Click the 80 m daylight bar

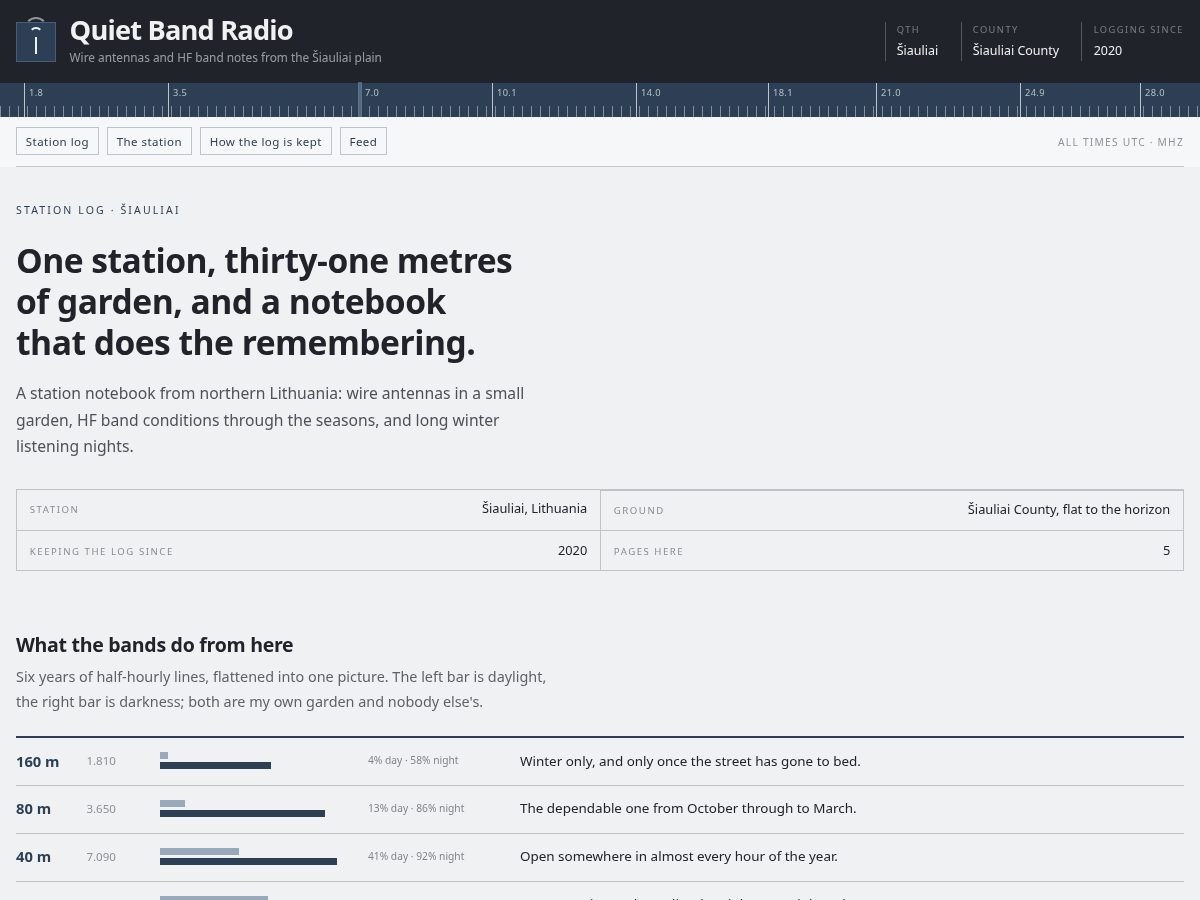pyautogui.click(x=172, y=803)
